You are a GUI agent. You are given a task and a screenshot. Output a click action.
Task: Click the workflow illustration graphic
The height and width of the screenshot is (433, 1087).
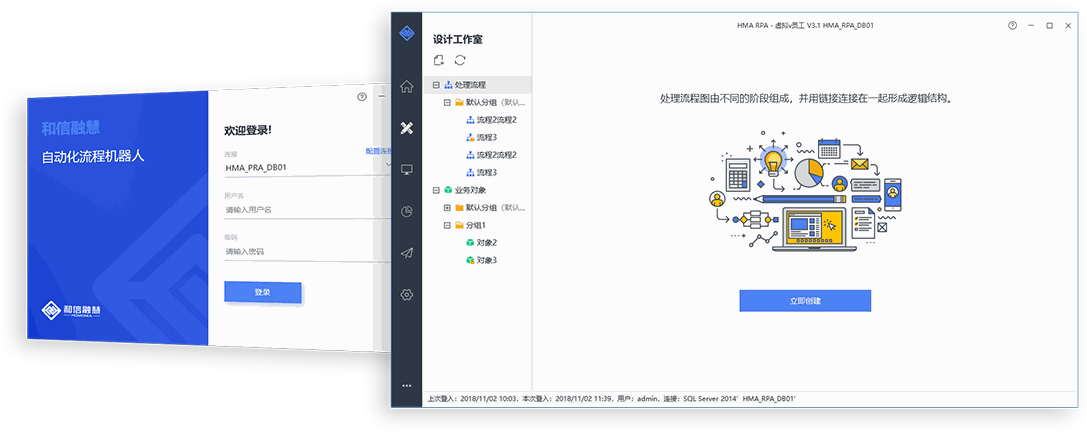tap(805, 190)
